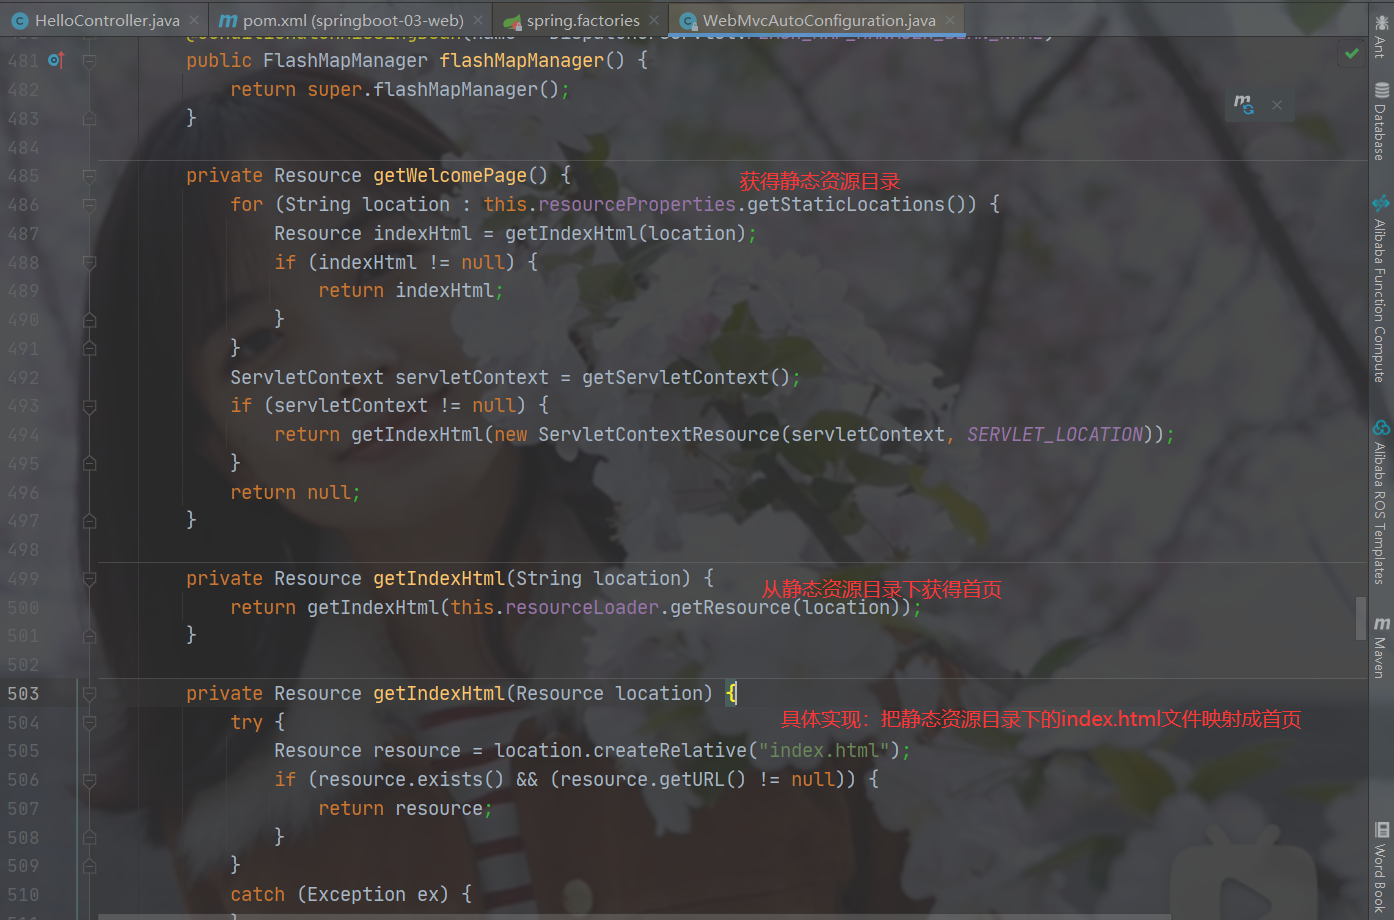
Task: Click the overriding-method gutter icon beside flashMapManager
Action: click(x=55, y=60)
